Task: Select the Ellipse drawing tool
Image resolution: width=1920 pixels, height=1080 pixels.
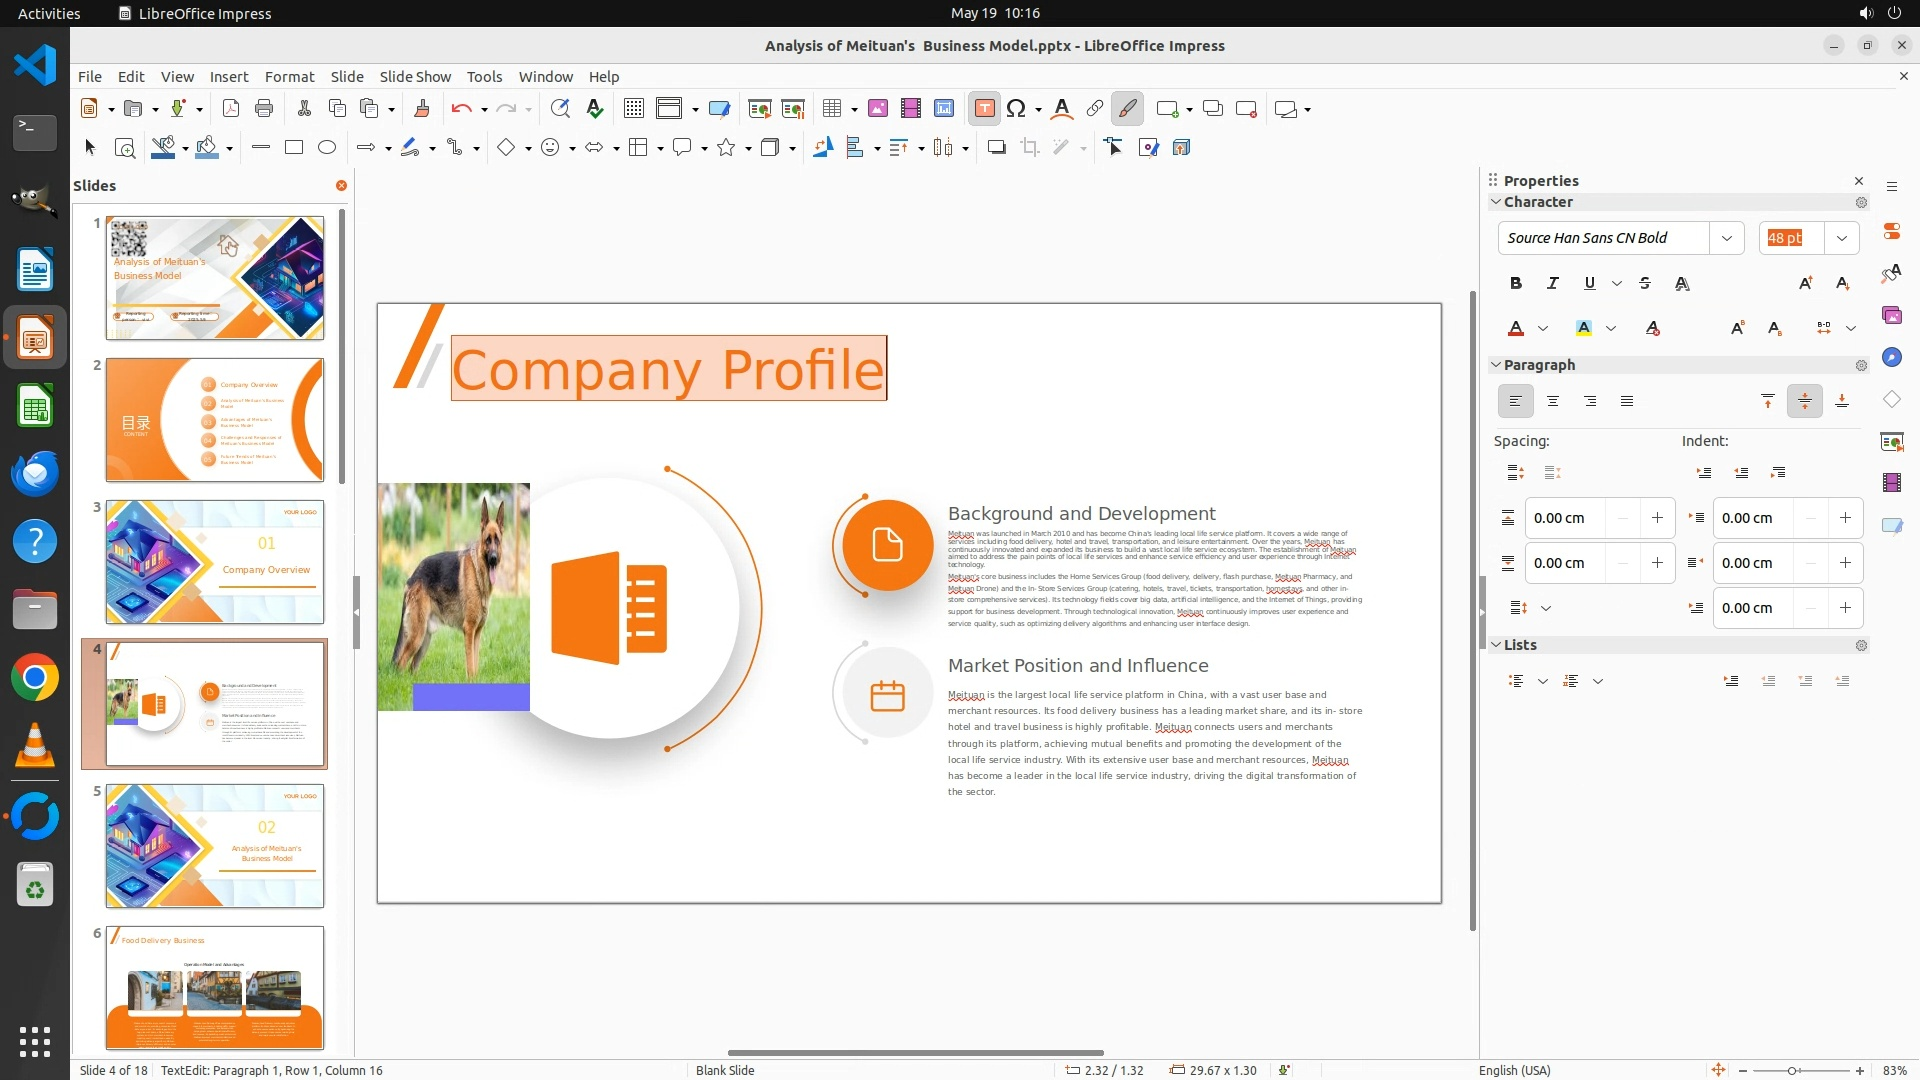Action: pyautogui.click(x=327, y=148)
